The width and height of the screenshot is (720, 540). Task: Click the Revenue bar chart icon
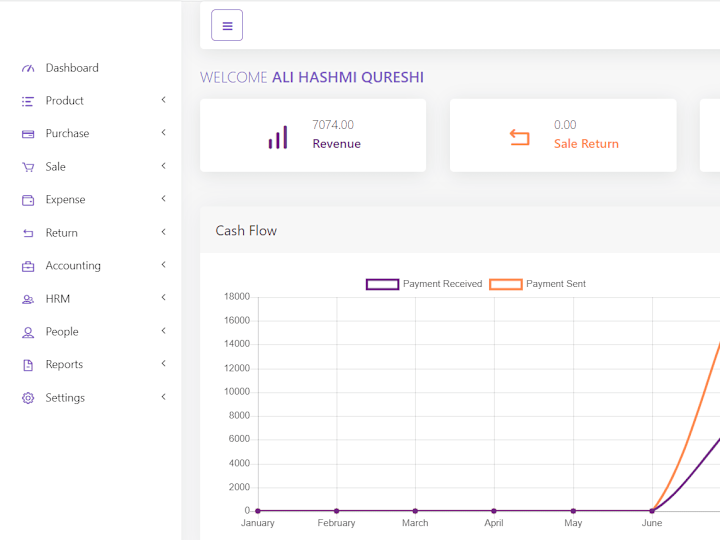[x=278, y=137]
